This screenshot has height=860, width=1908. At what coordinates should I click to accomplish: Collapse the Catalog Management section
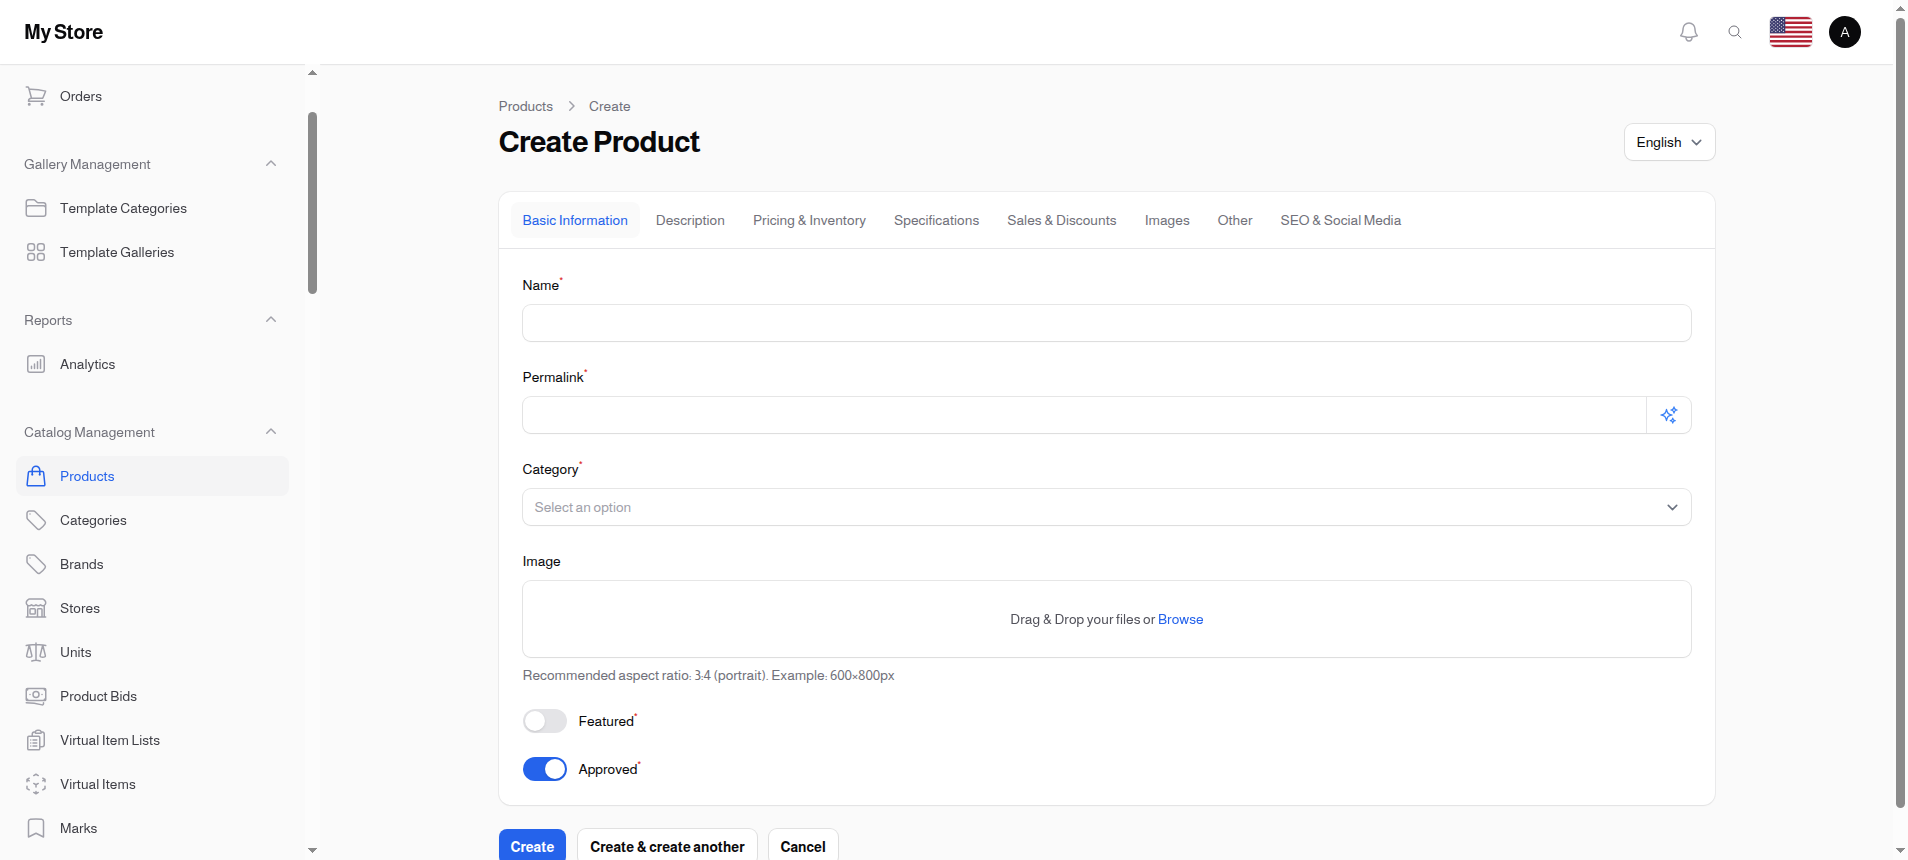coord(271,432)
